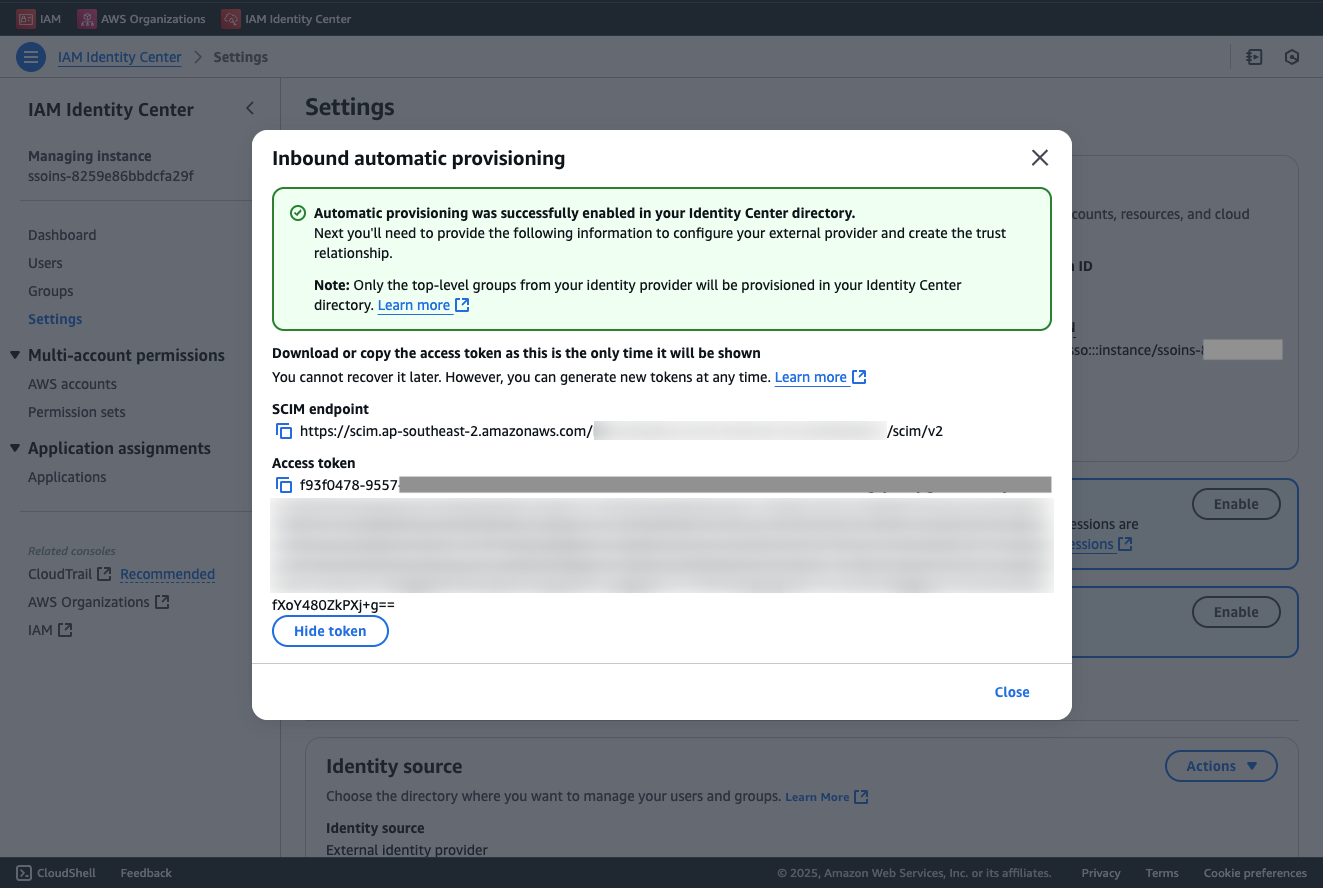This screenshot has width=1323, height=888.
Task: Open Learn more about generating new tokens
Action: 812,377
